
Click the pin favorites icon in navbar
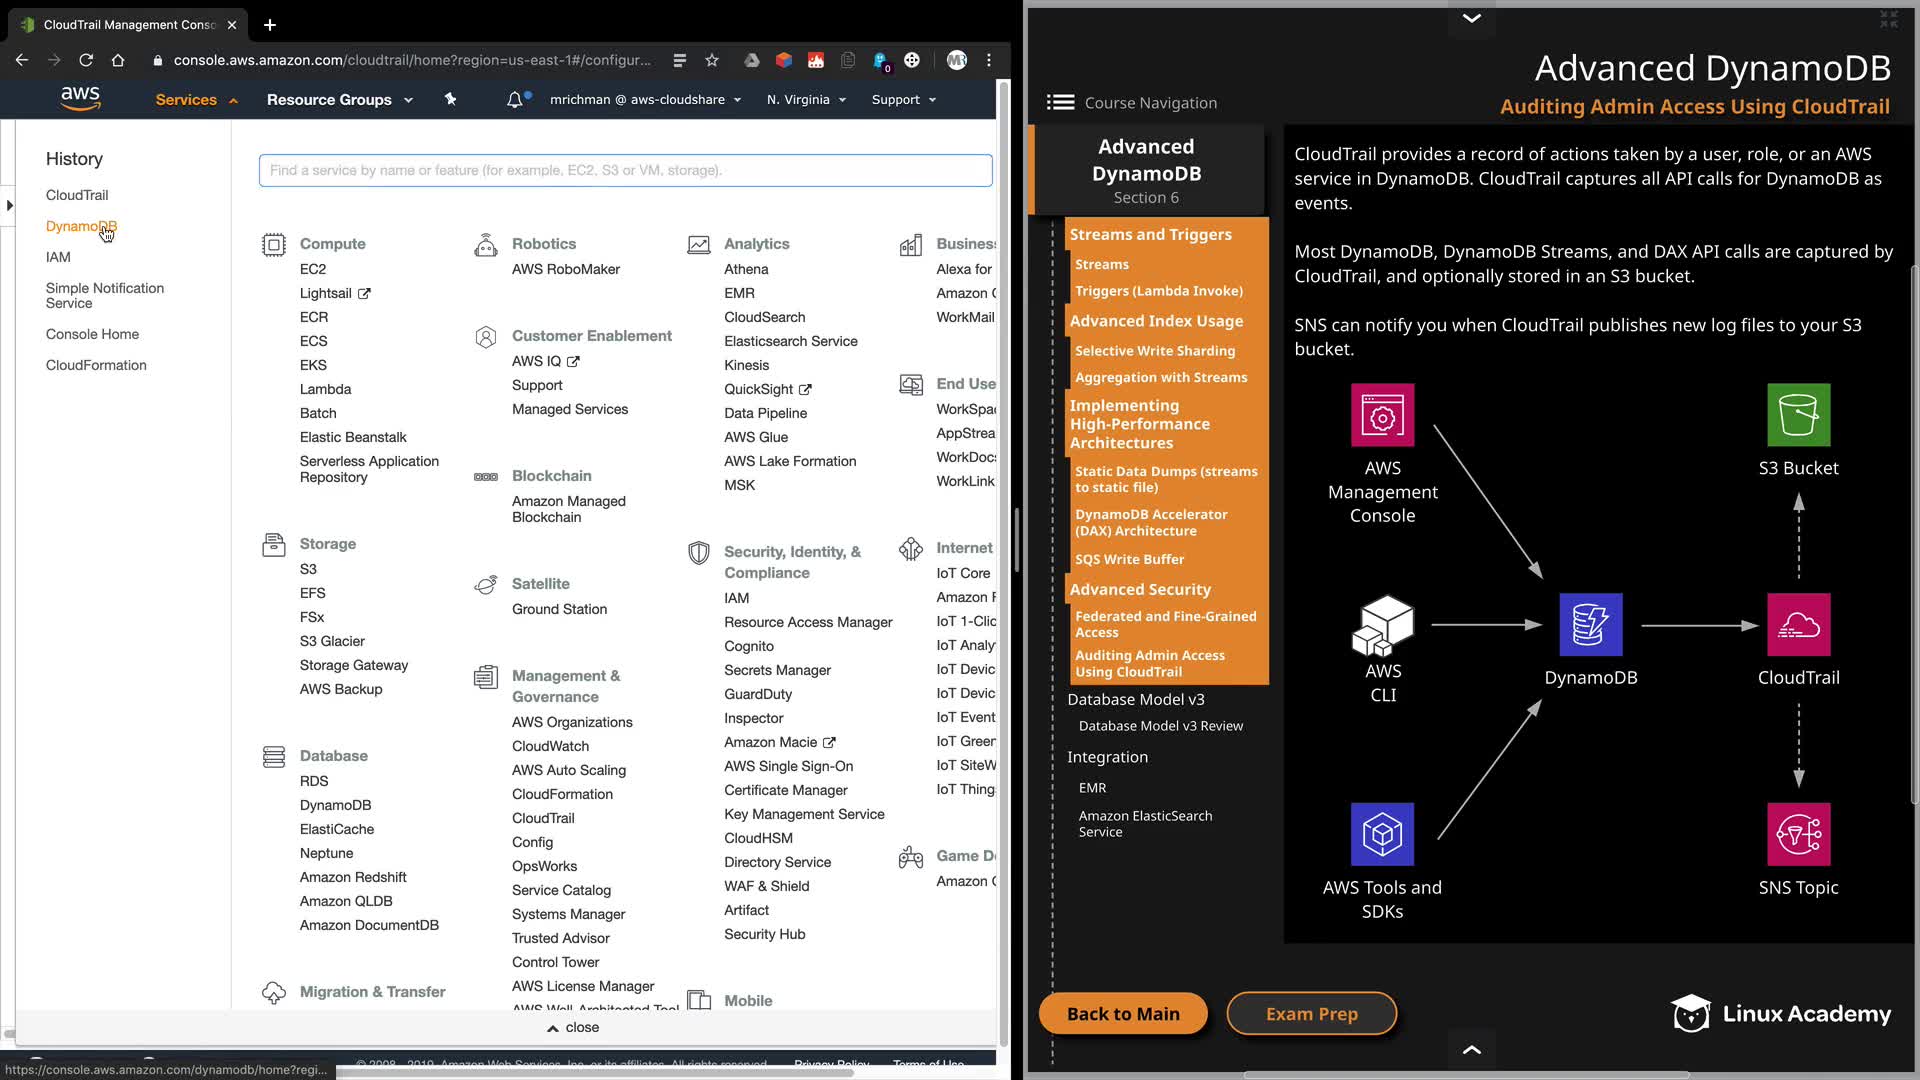pyautogui.click(x=450, y=99)
